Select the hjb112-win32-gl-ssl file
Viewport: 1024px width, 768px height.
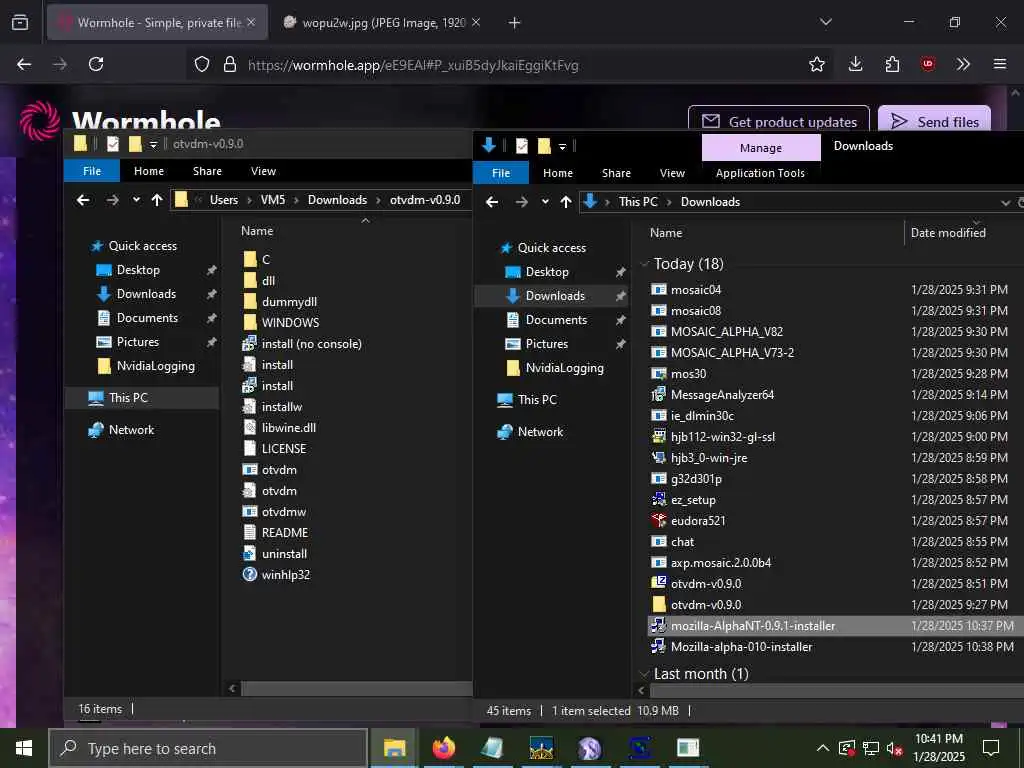click(x=723, y=437)
